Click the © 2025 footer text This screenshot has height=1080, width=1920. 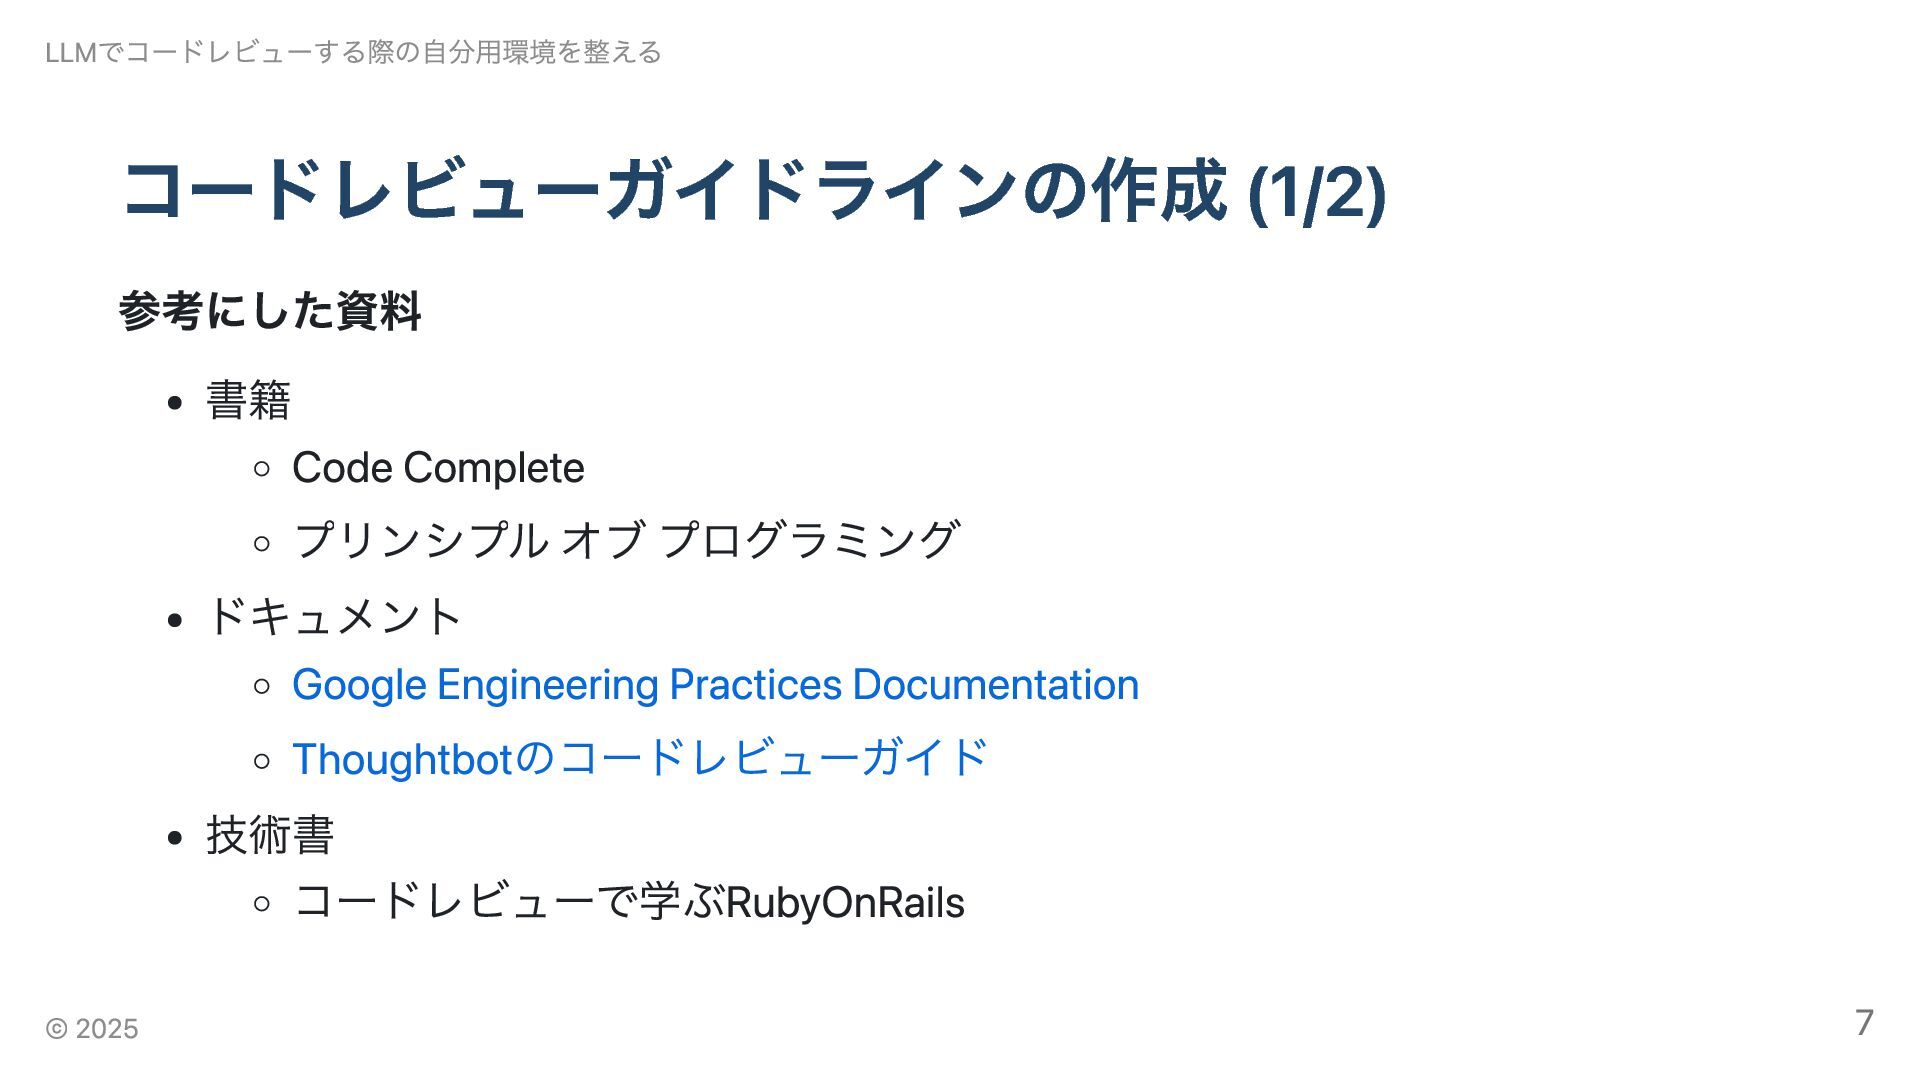click(92, 1029)
